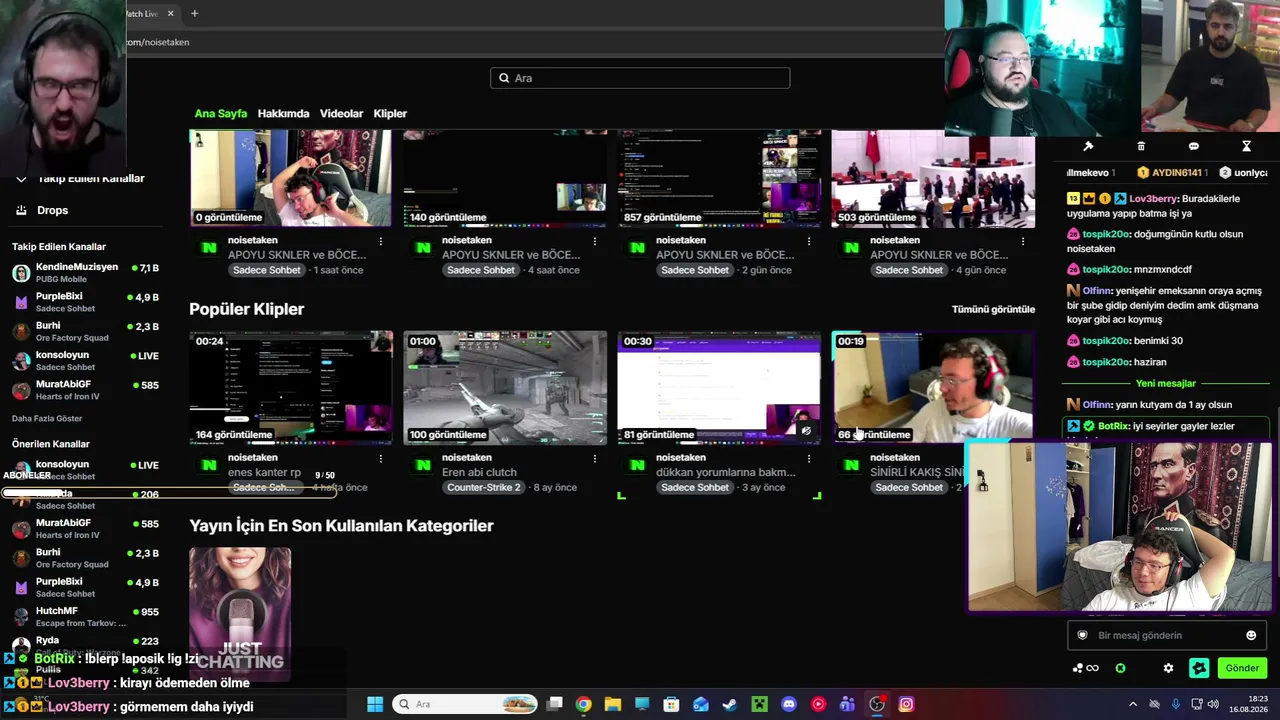Click KendineMuzisyen channel avatar

pos(21,273)
